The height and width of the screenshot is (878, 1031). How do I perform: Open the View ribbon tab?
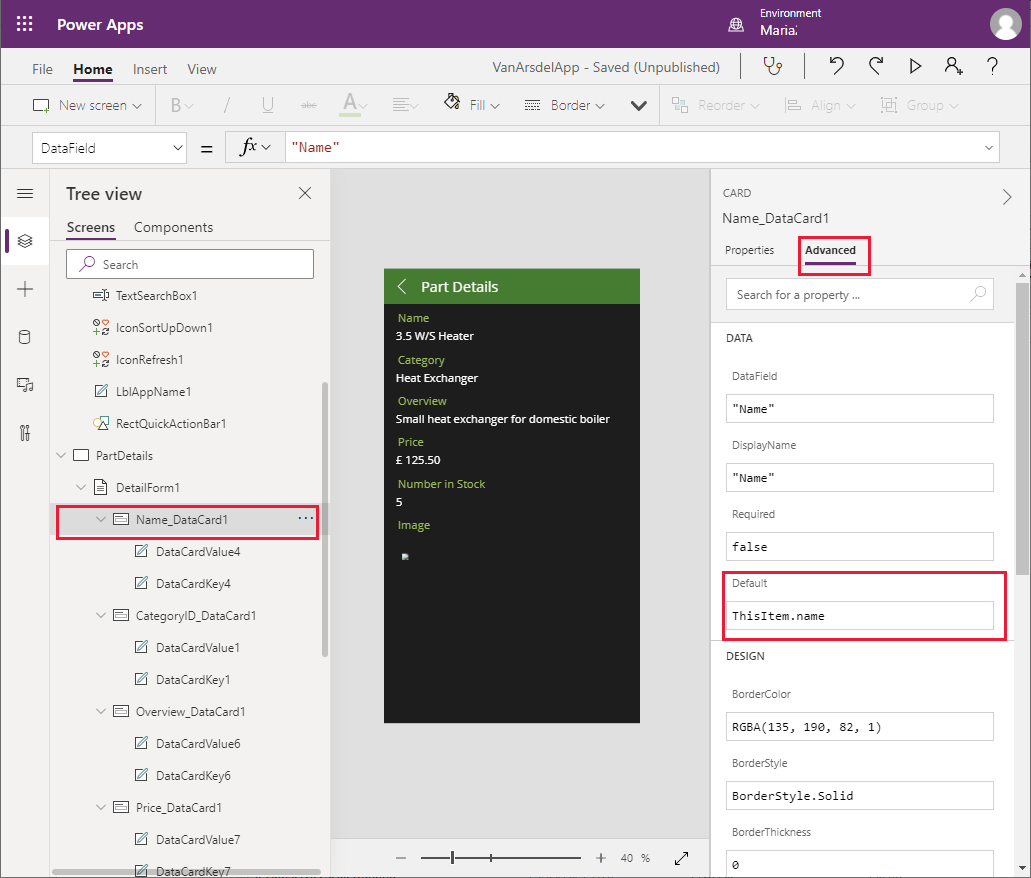pyautogui.click(x=202, y=69)
